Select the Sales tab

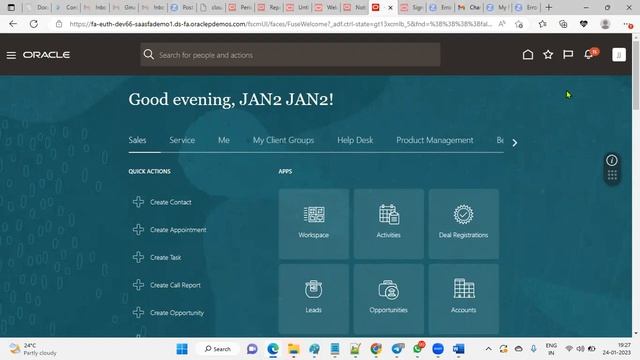pos(137,140)
